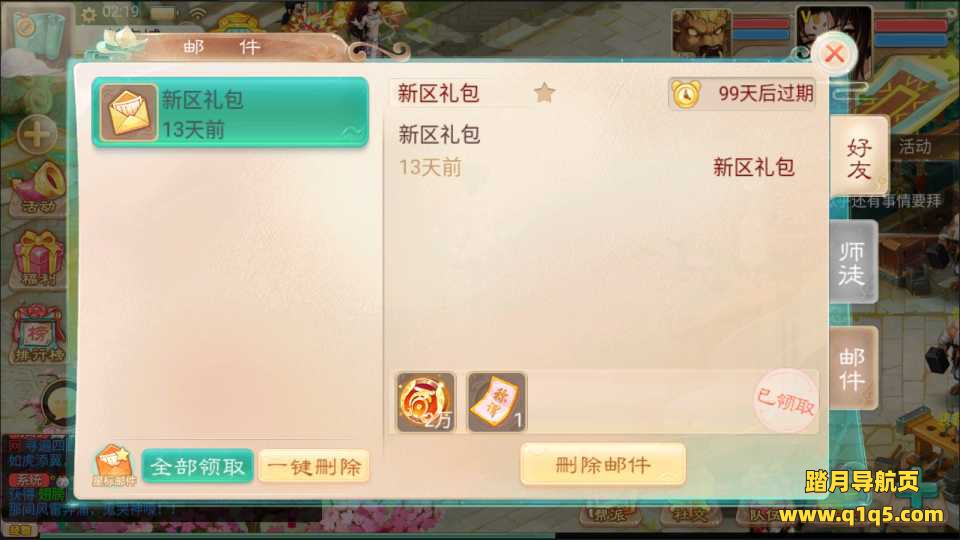The width and height of the screenshot is (960, 540).
Task: Open the mail gift icon beside 全部领取
Action: (x=114, y=466)
